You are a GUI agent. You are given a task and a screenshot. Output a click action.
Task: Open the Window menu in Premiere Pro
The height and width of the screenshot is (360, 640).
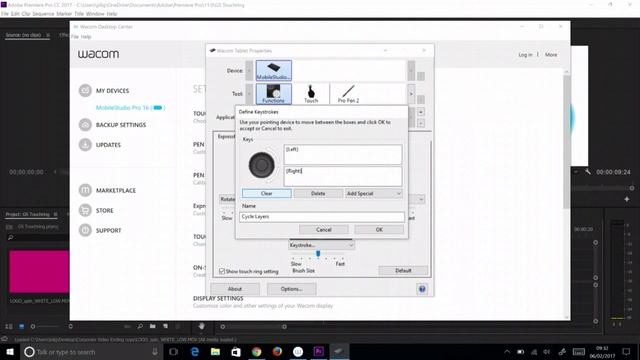point(95,13)
